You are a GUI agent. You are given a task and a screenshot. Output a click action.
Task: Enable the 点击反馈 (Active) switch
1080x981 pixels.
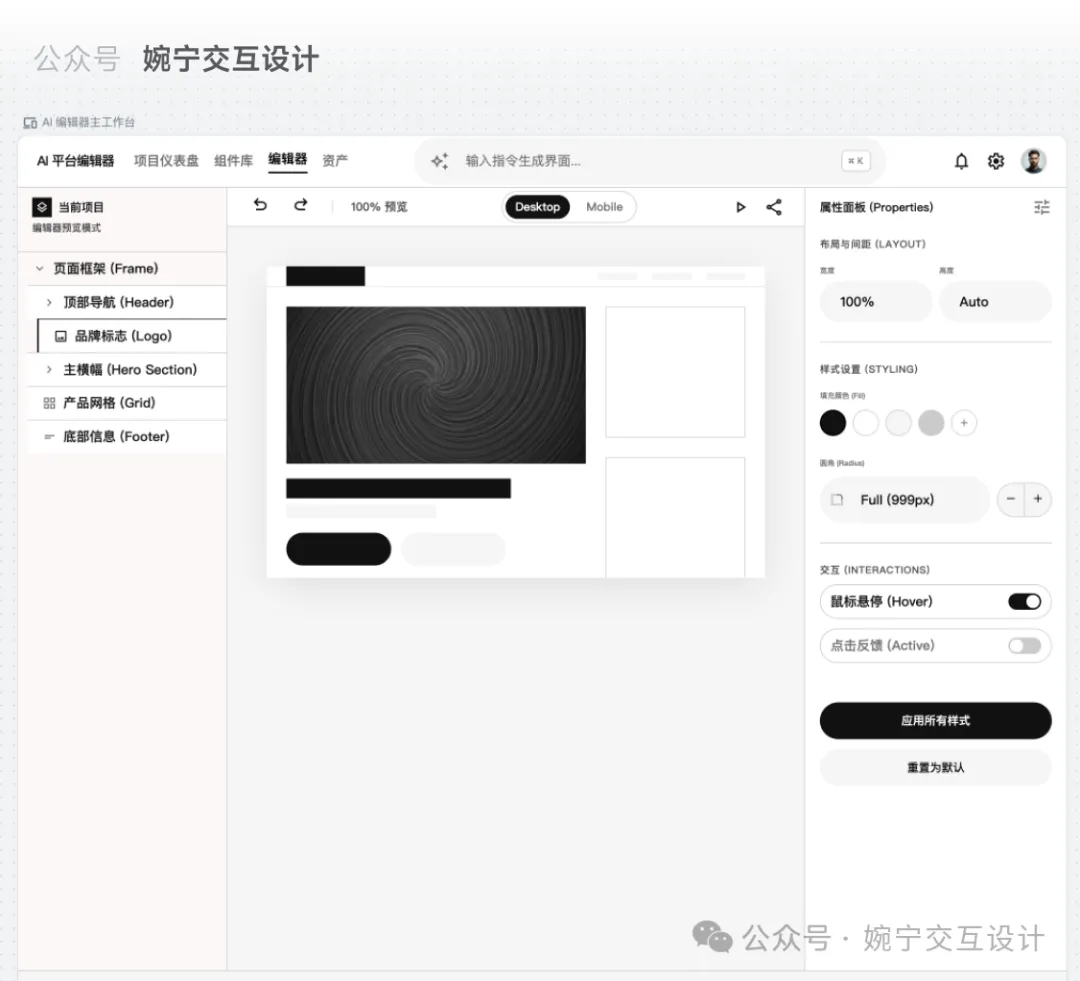pyautogui.click(x=1024, y=646)
